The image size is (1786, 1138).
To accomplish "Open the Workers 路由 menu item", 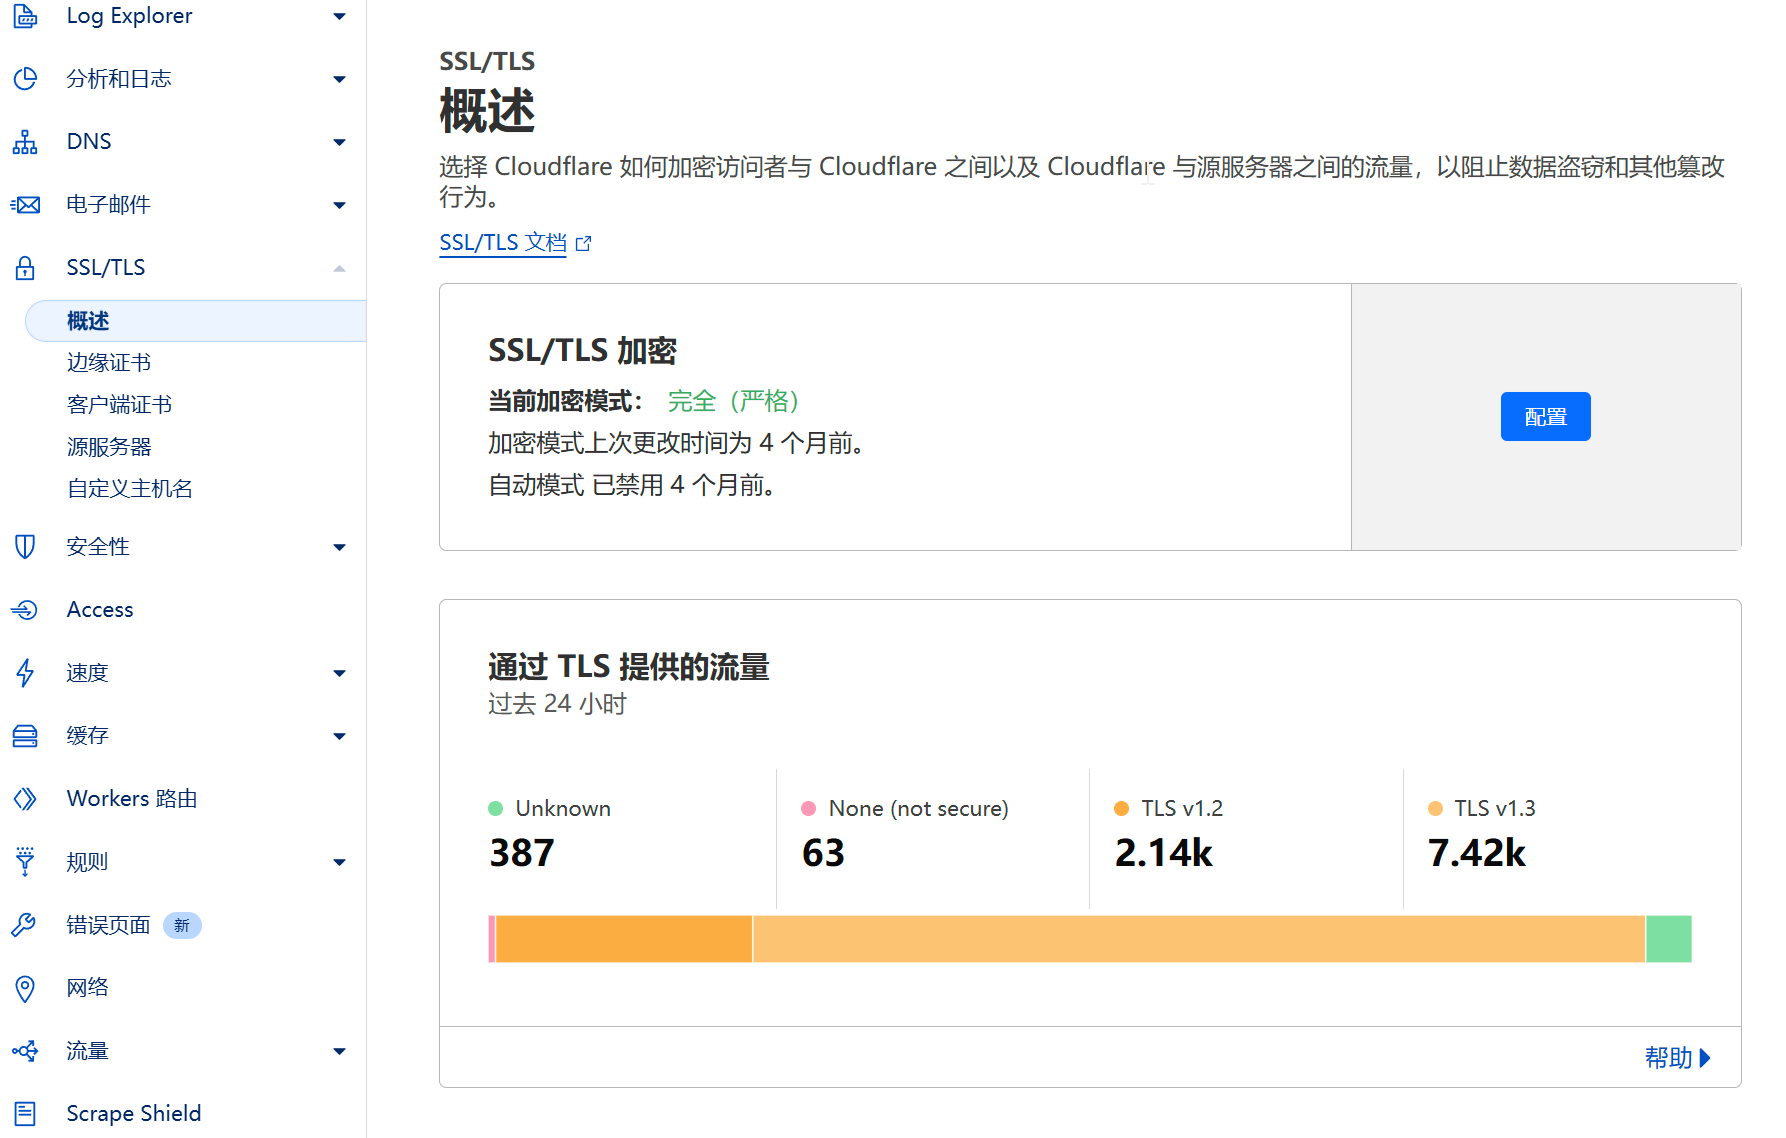I will click(132, 799).
